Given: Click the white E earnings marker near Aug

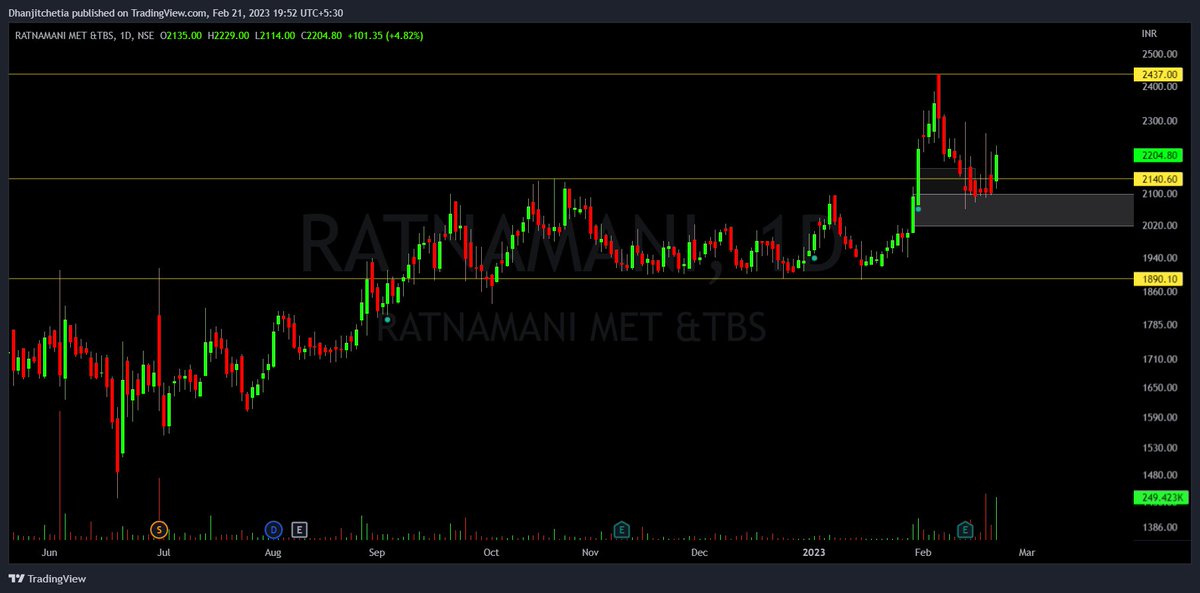Looking at the screenshot, I should coord(299,529).
